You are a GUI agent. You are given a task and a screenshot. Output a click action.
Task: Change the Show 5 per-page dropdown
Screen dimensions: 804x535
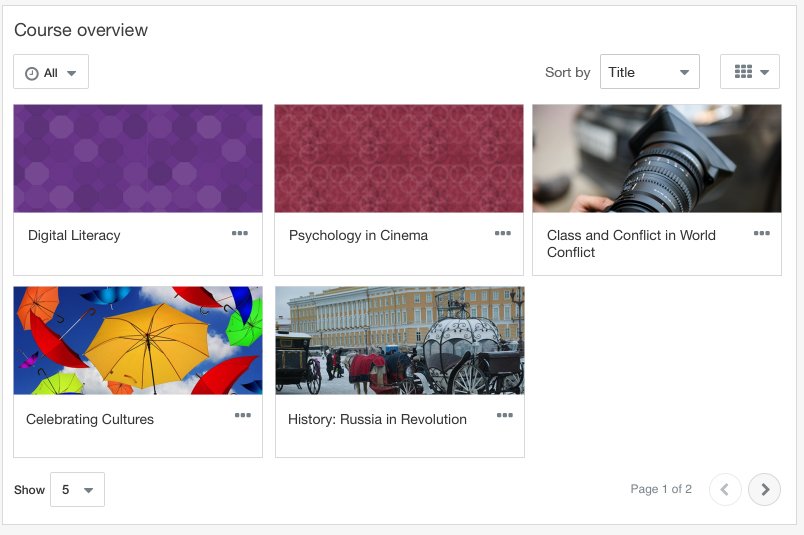tap(77, 489)
